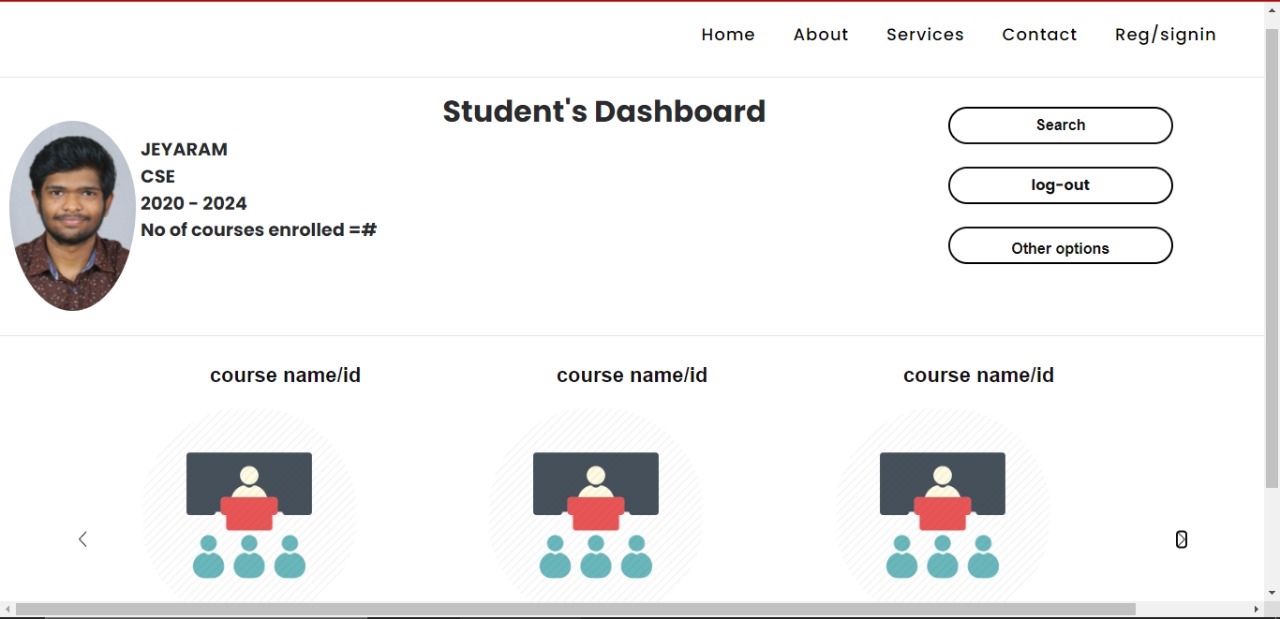Open the third course classroom illustration

[x=942, y=505]
